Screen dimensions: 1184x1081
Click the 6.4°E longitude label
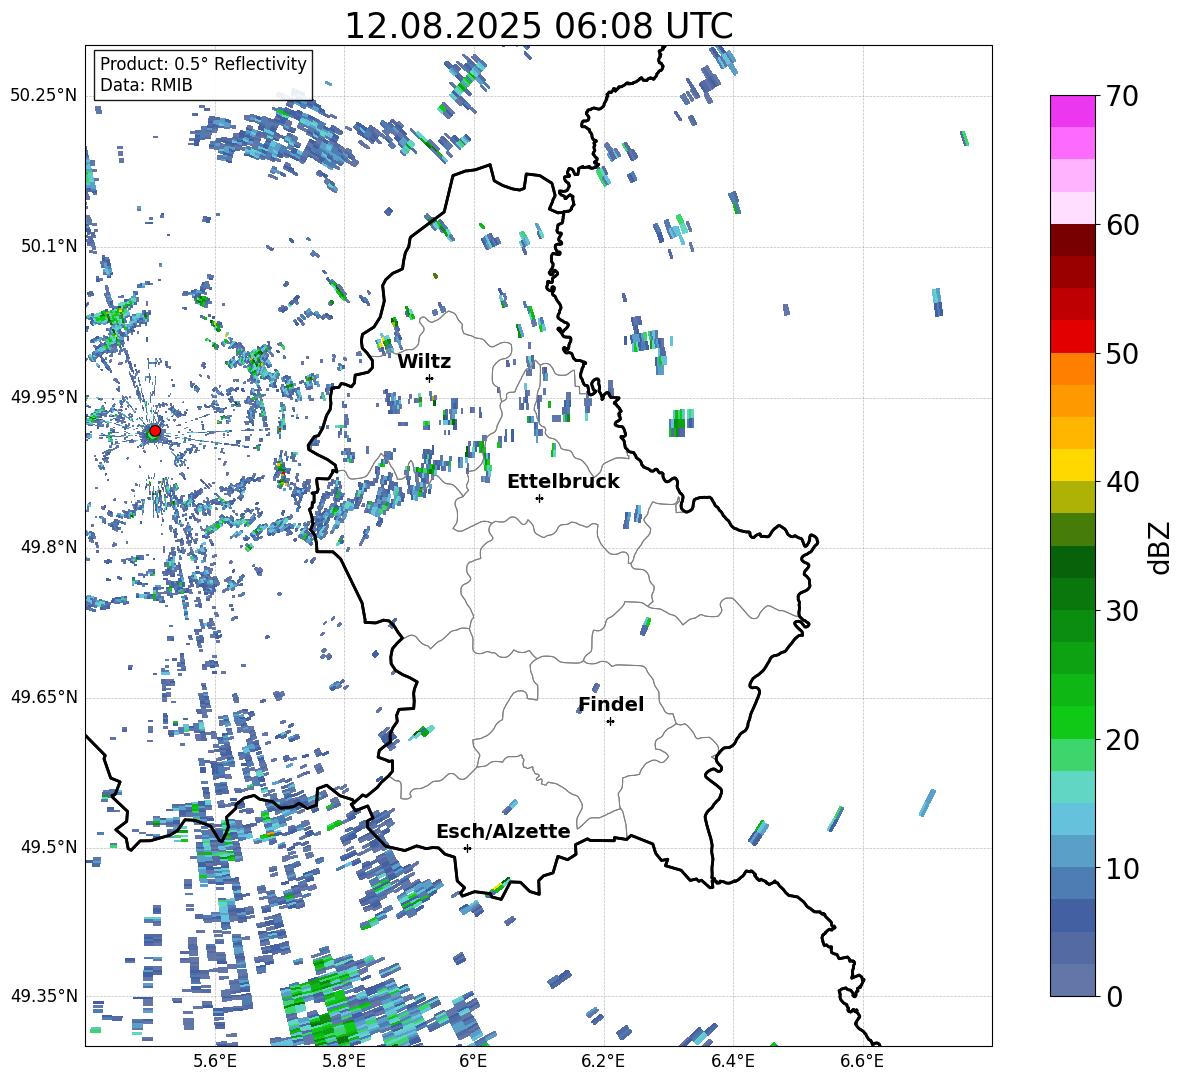[732, 1061]
